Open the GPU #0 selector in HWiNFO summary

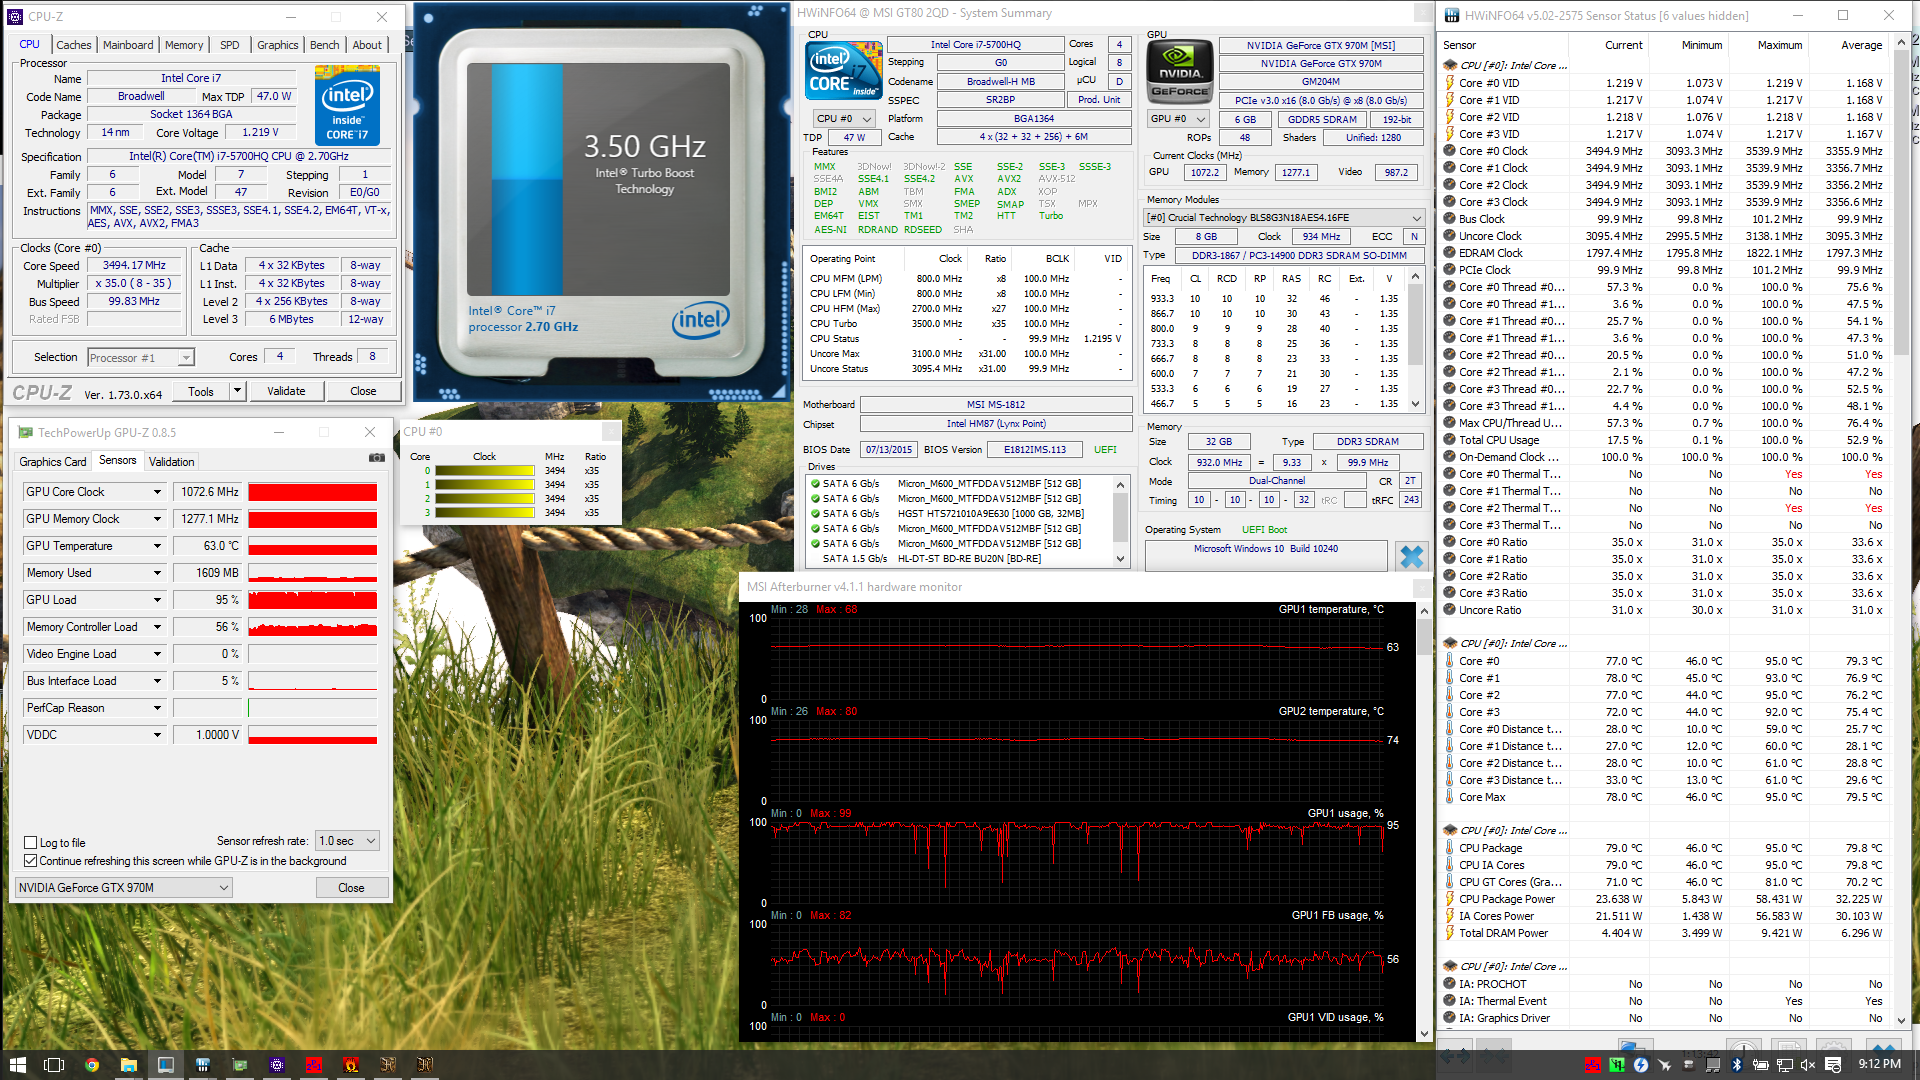click(x=1178, y=118)
